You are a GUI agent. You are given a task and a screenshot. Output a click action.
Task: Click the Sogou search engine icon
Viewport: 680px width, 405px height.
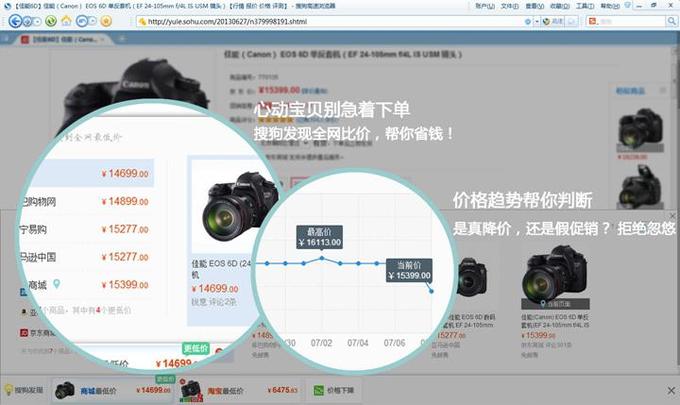pyautogui.click(x=593, y=21)
